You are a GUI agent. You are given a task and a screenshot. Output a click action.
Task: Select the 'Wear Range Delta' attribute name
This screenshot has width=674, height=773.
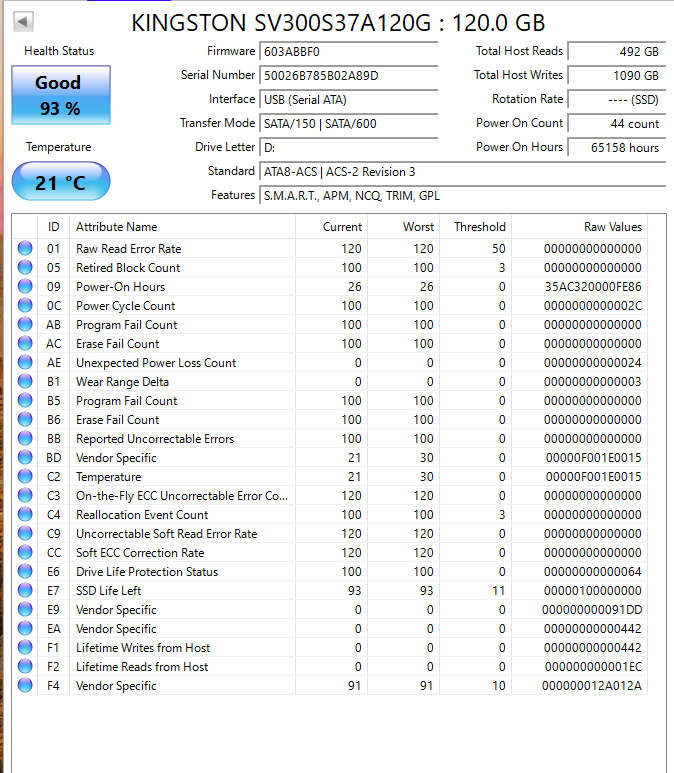click(x=122, y=382)
